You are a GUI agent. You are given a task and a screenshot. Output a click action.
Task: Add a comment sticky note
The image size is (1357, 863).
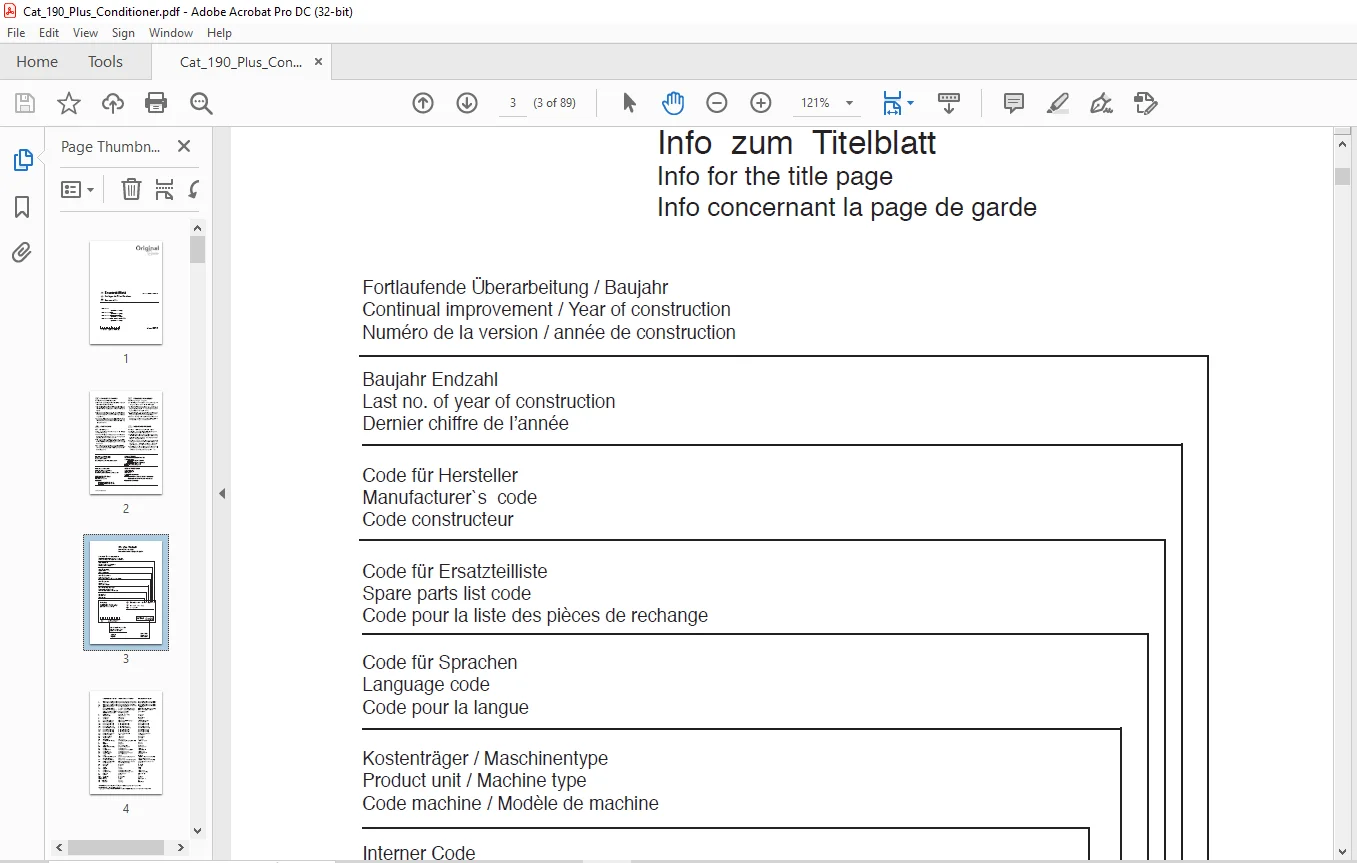(1014, 103)
